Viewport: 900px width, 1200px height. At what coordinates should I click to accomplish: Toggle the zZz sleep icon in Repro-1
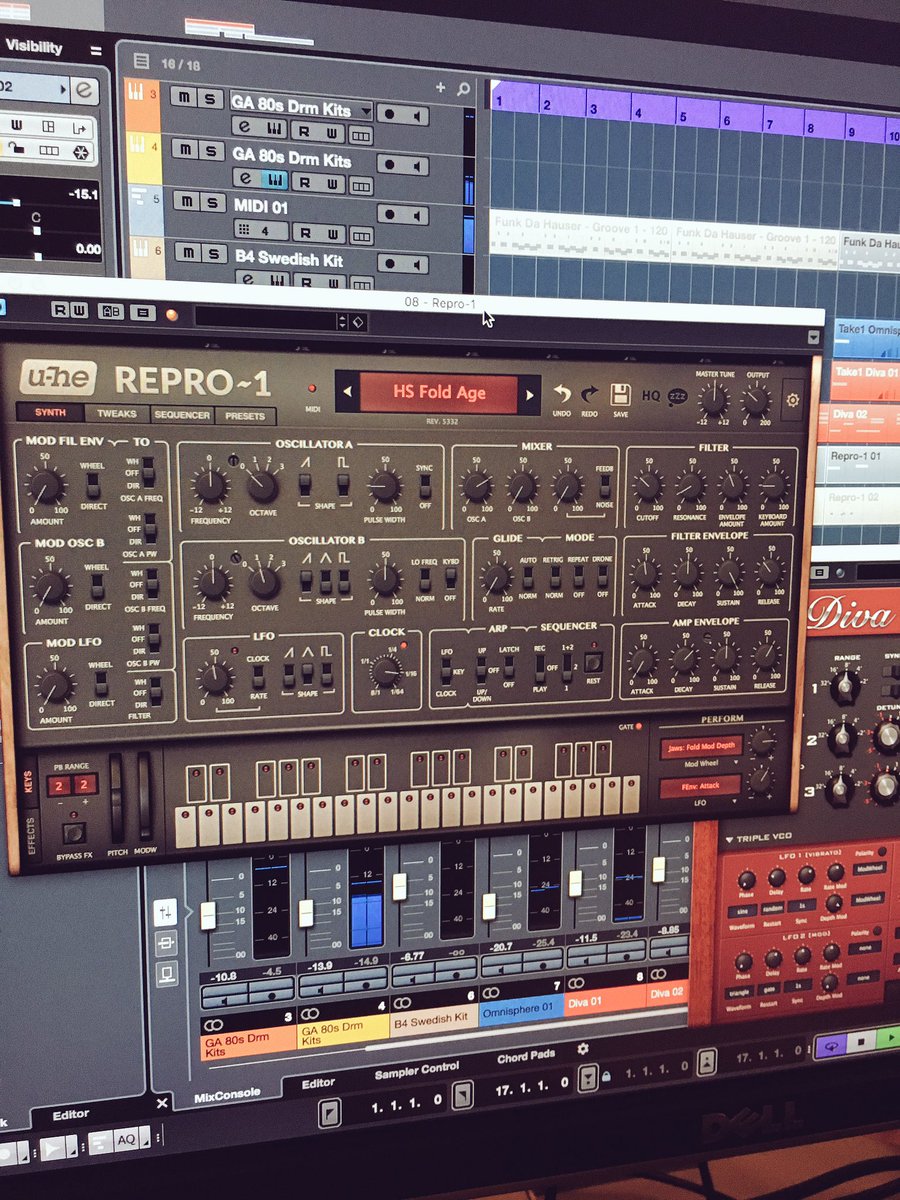(679, 396)
